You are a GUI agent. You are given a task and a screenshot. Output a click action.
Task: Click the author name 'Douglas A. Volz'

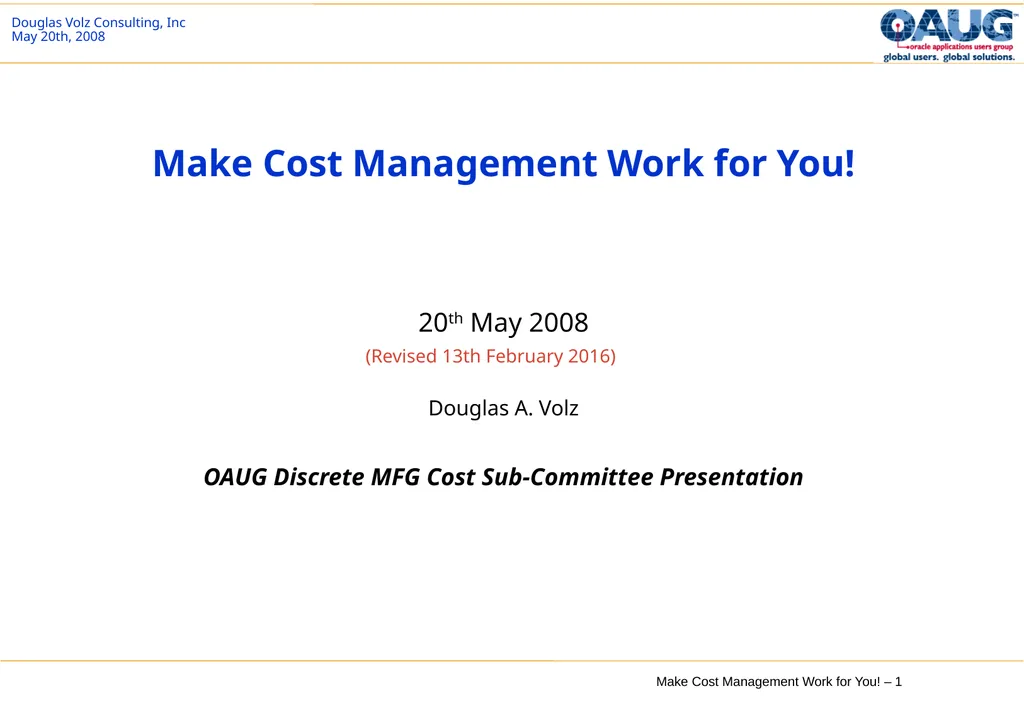coord(504,408)
